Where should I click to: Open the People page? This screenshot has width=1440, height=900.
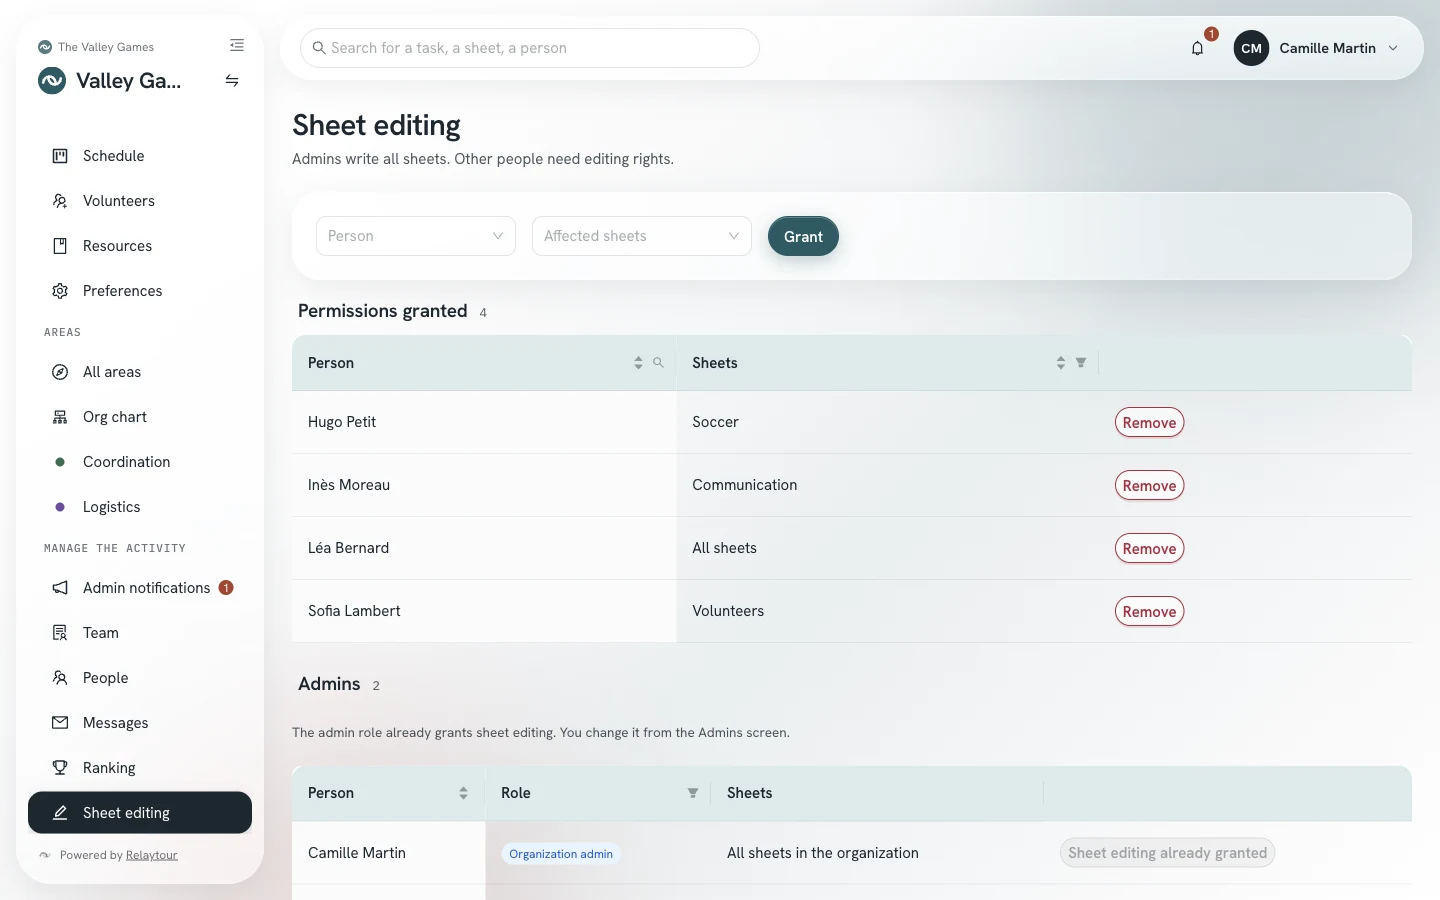coord(140,678)
